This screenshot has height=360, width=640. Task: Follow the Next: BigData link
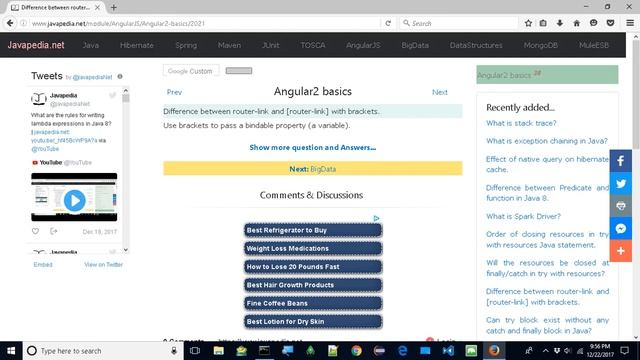tap(313, 169)
